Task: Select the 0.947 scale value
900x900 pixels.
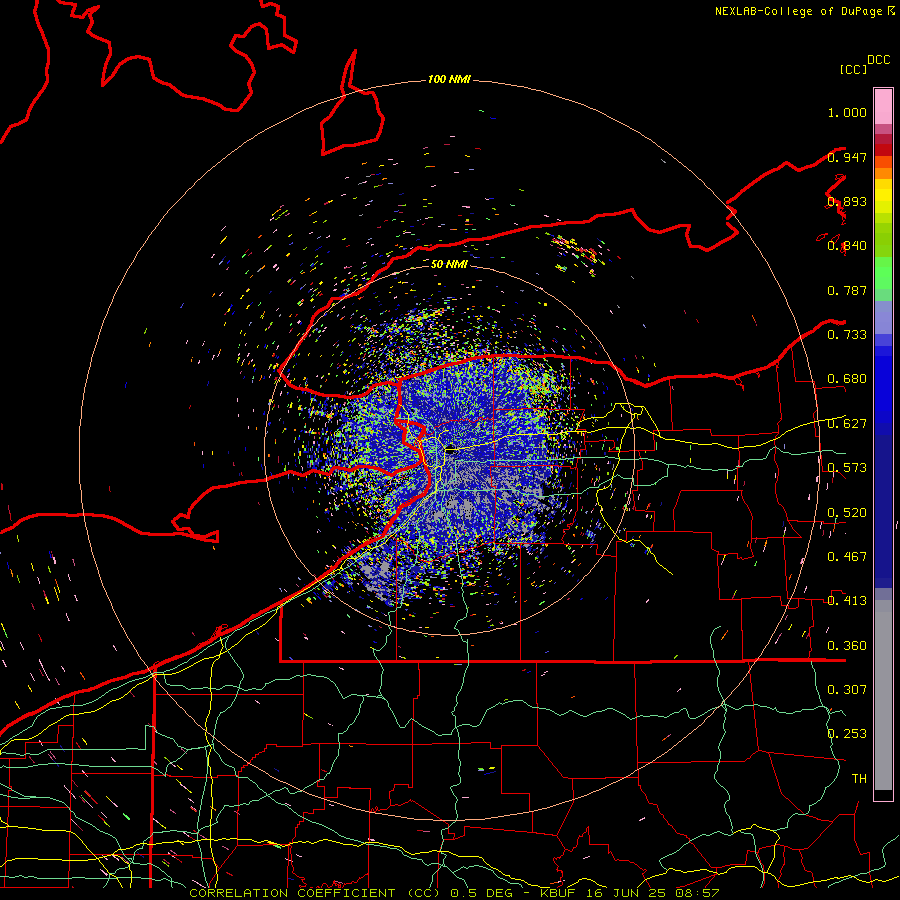Action: click(847, 157)
